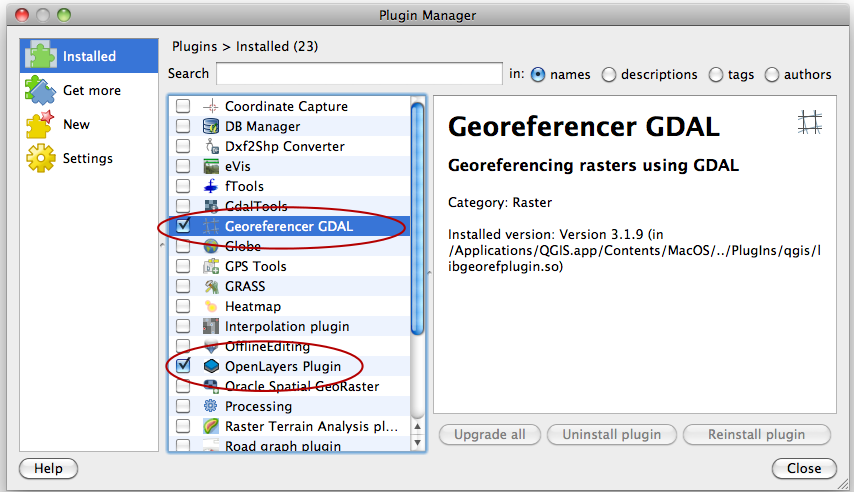The height and width of the screenshot is (492, 854).
Task: Click the Get more puzzle icon
Action: (x=40, y=90)
